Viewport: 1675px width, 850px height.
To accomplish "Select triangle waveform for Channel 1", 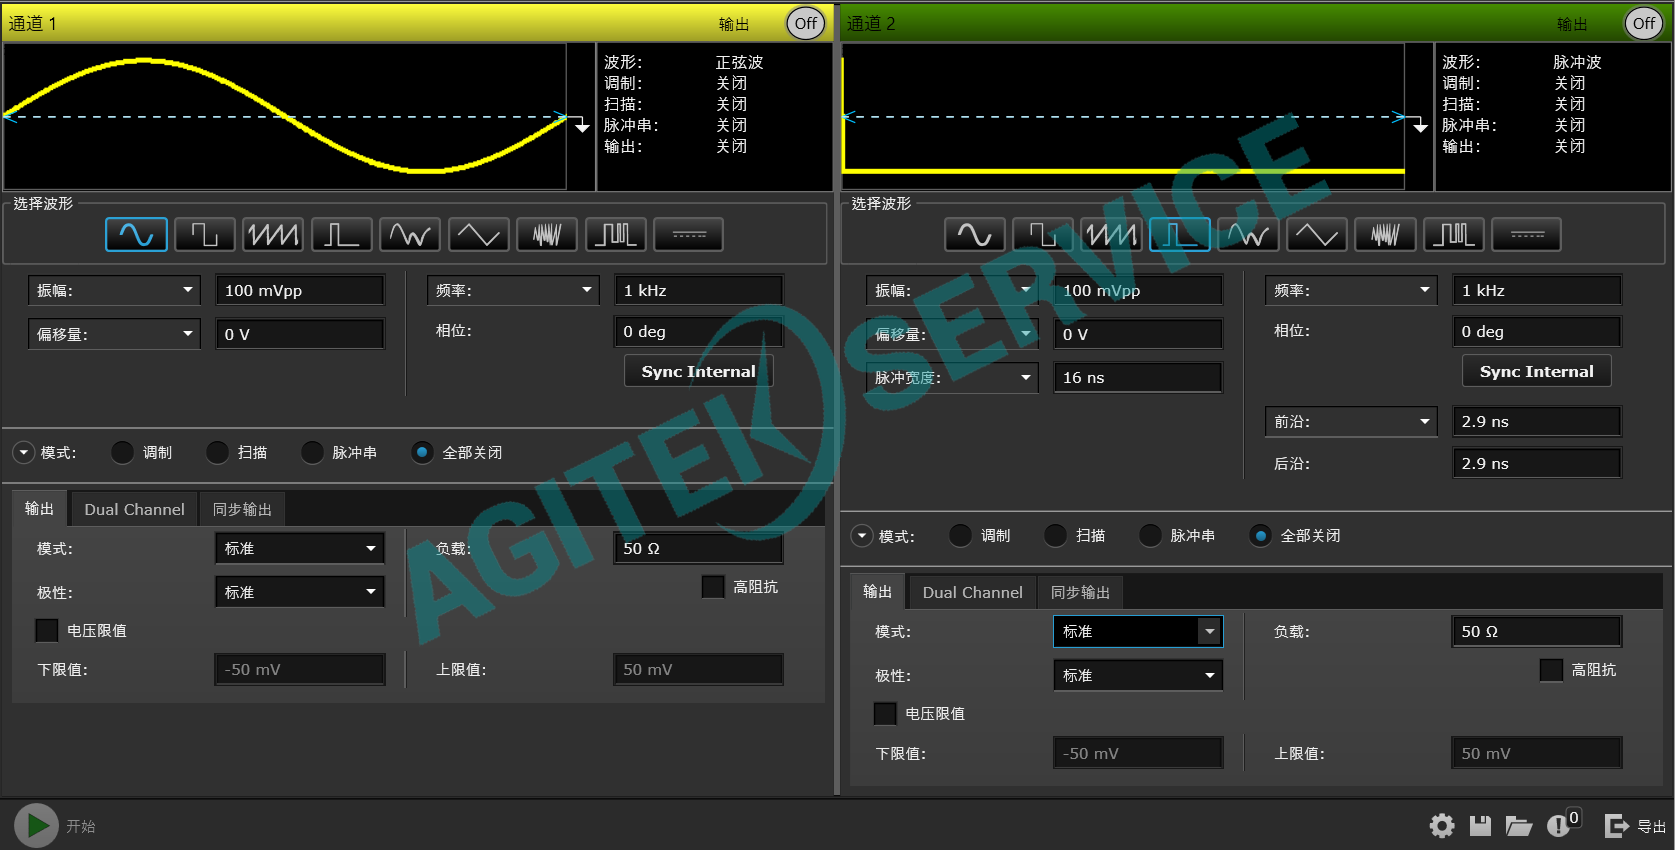I will click(479, 235).
